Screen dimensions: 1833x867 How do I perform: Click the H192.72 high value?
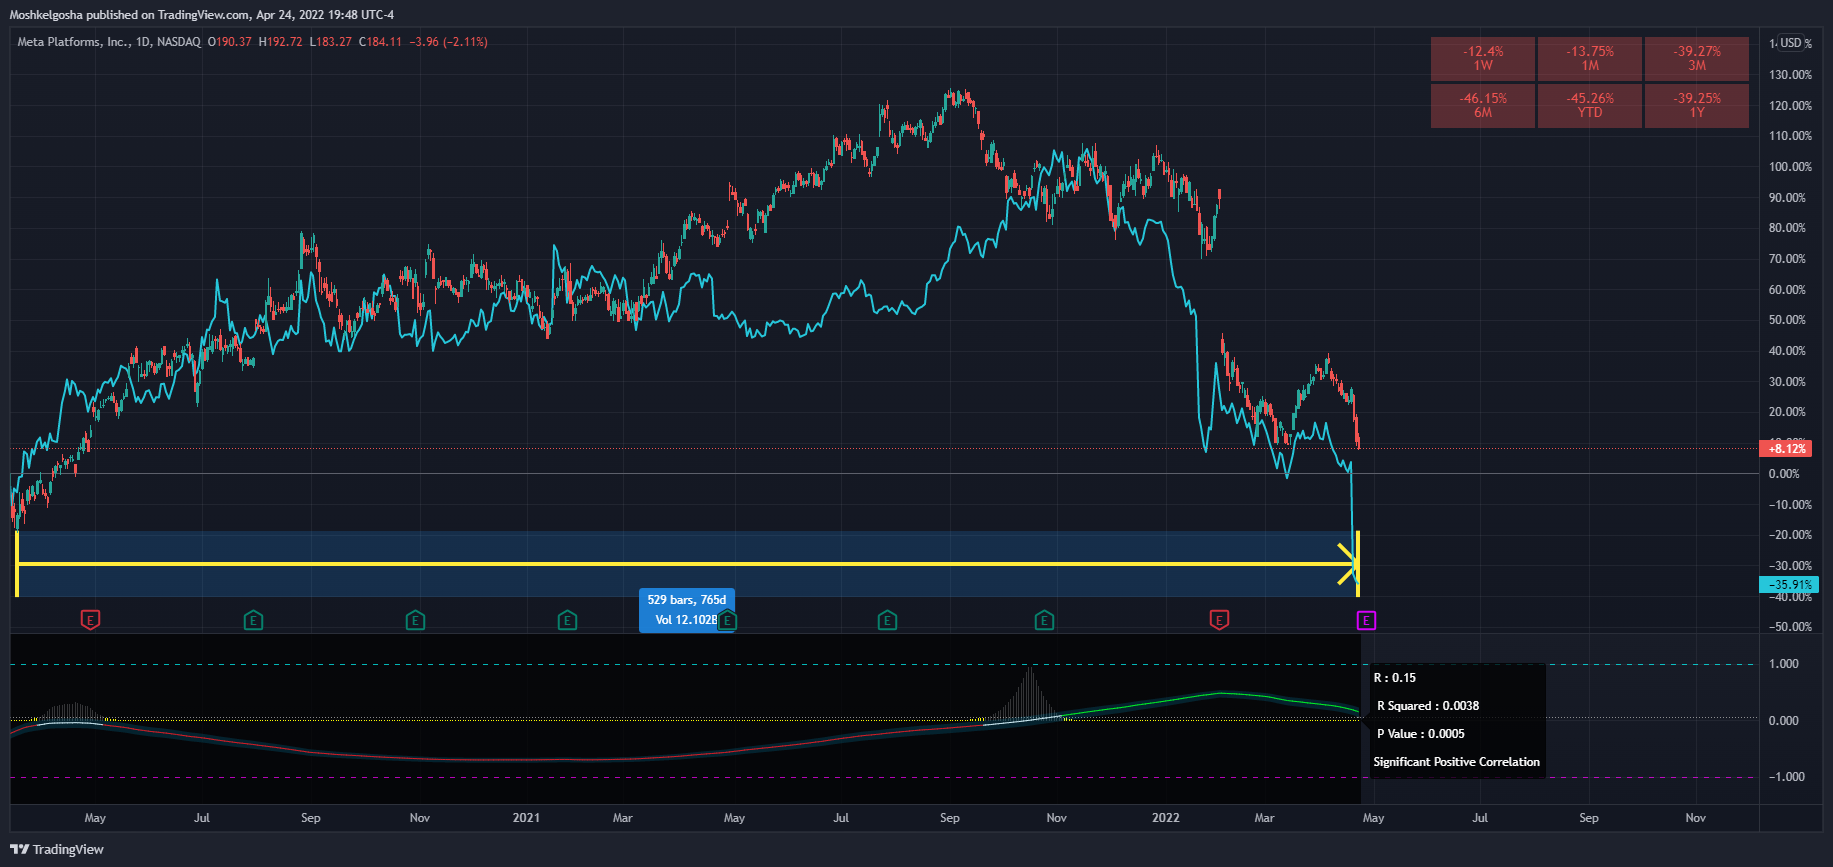281,42
